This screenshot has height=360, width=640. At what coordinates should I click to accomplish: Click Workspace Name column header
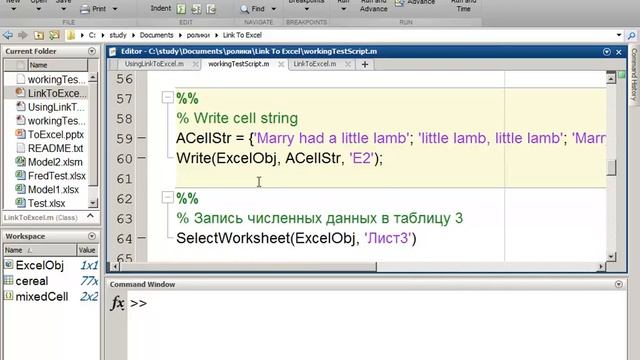coord(40,250)
